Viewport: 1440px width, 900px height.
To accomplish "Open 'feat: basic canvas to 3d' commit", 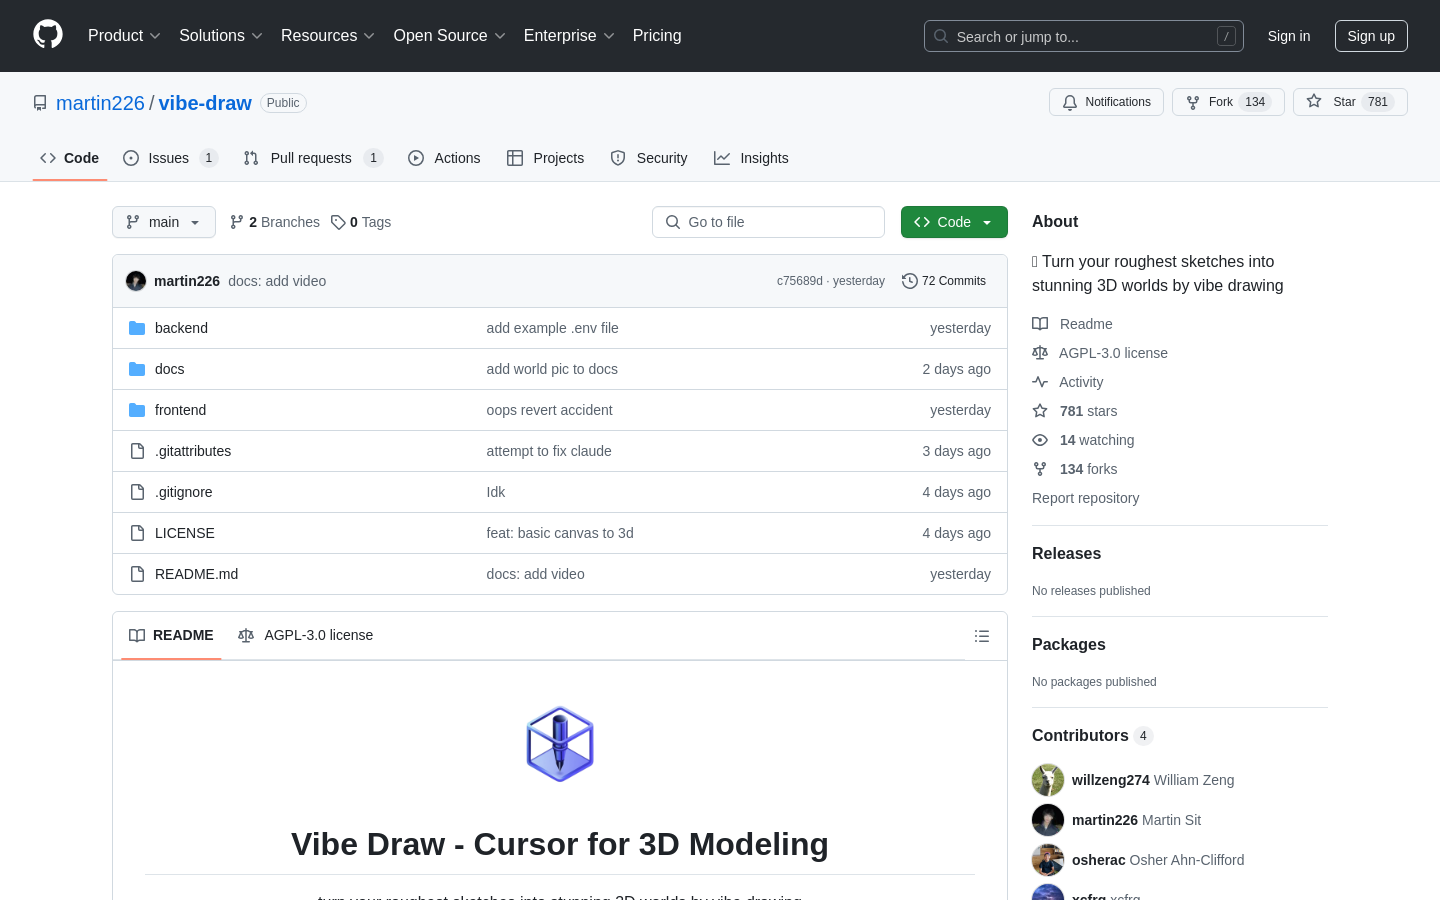I will click(x=560, y=533).
